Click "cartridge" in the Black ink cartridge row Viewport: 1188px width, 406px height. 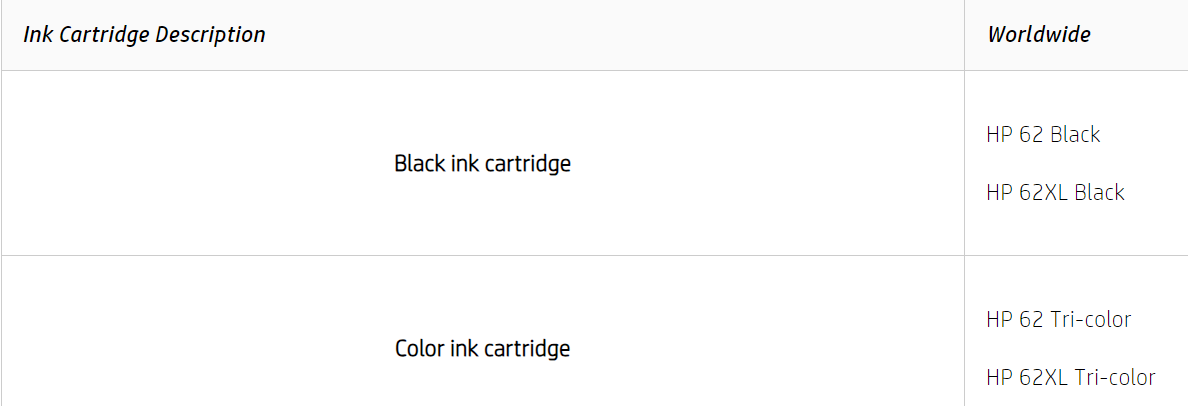(527, 163)
